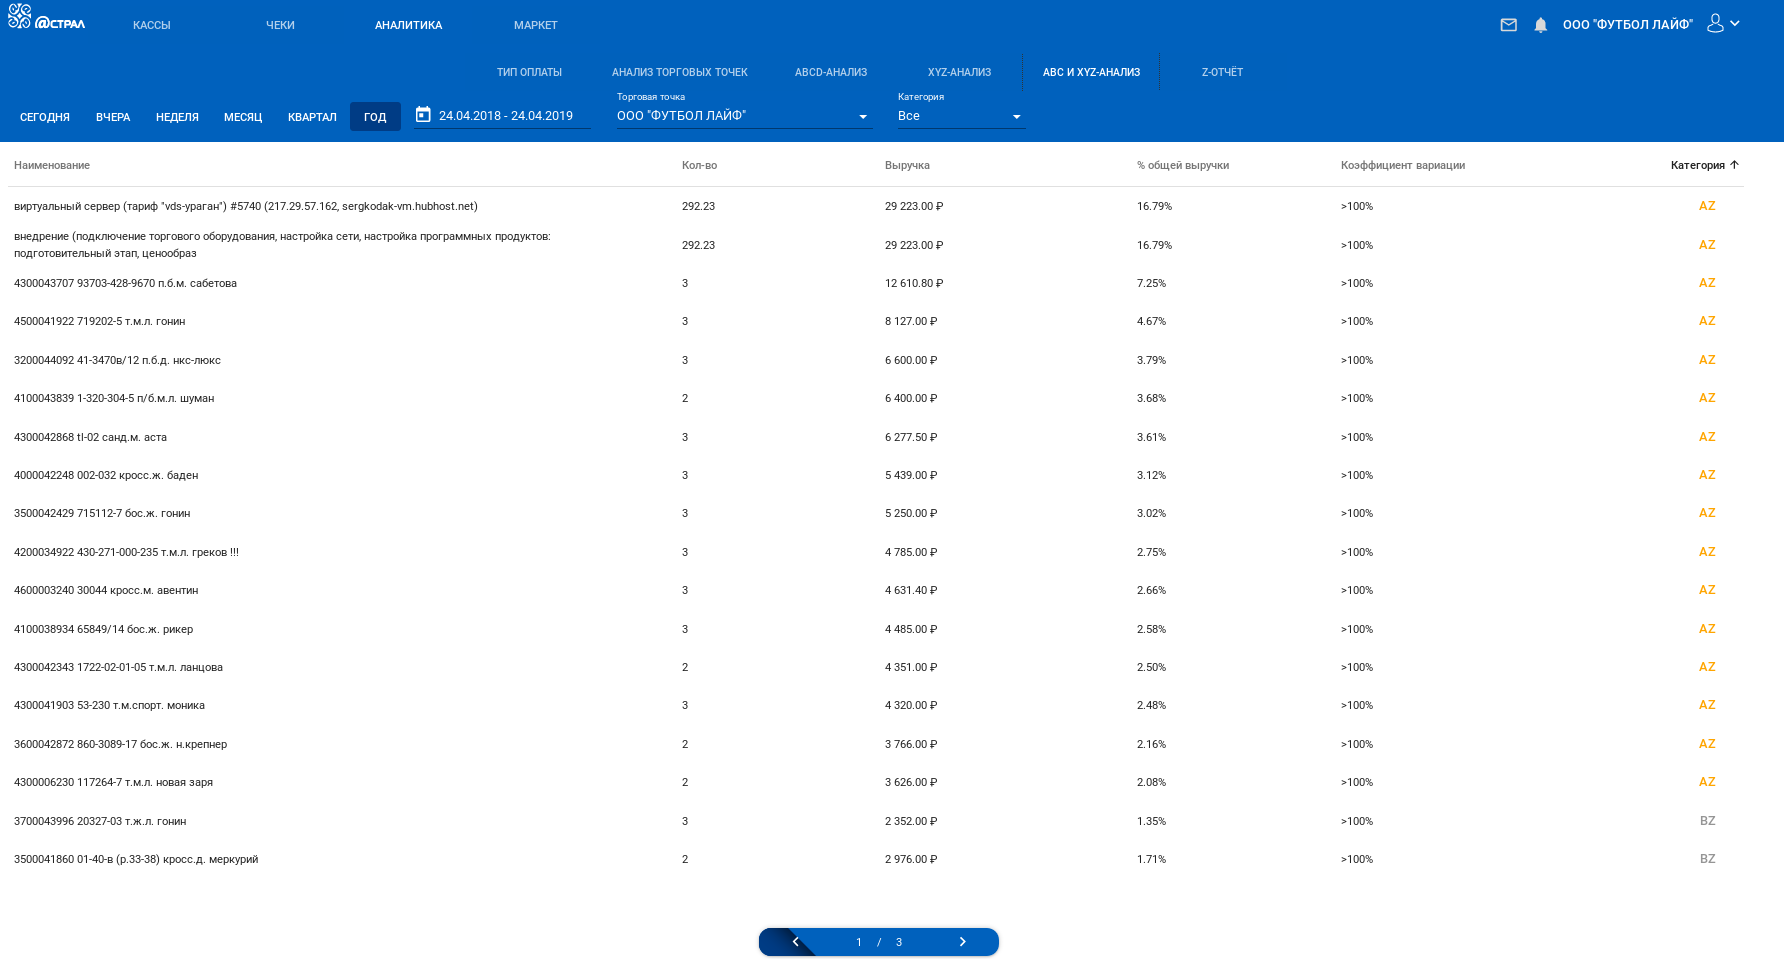Select the ГОД period filter
Viewport: 1784px width, 959px height.
[375, 117]
